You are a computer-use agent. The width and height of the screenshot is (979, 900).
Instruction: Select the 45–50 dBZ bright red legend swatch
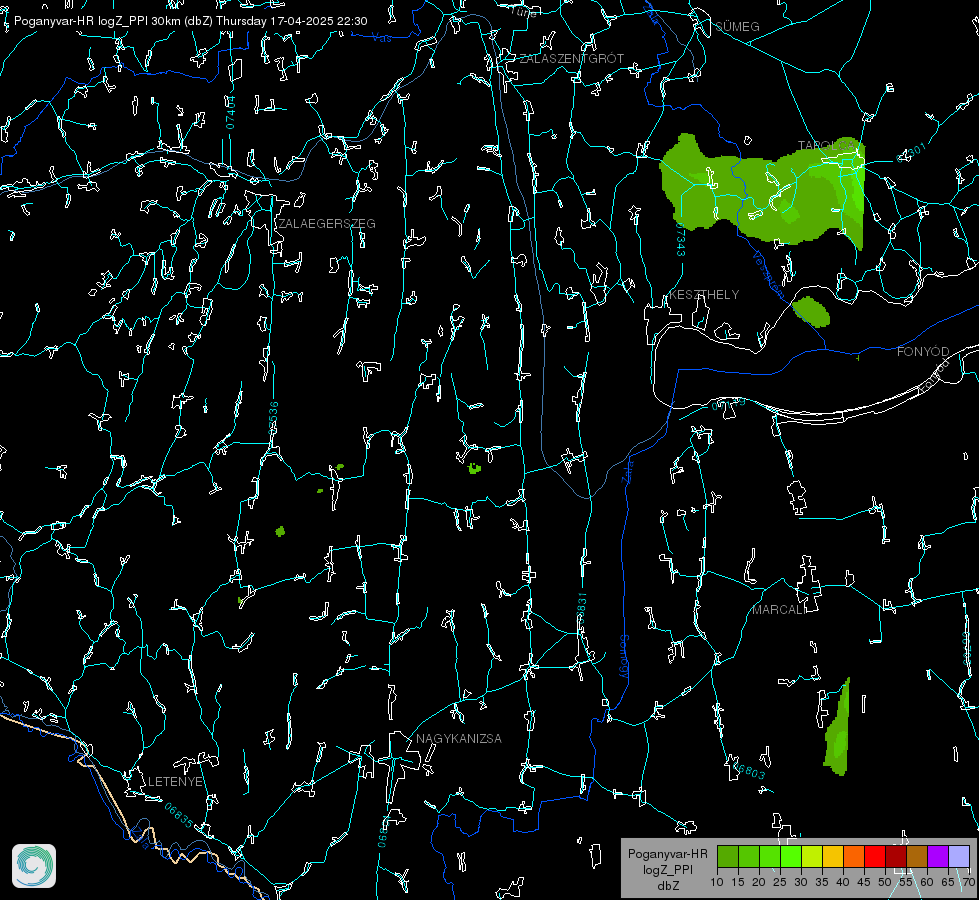875,856
